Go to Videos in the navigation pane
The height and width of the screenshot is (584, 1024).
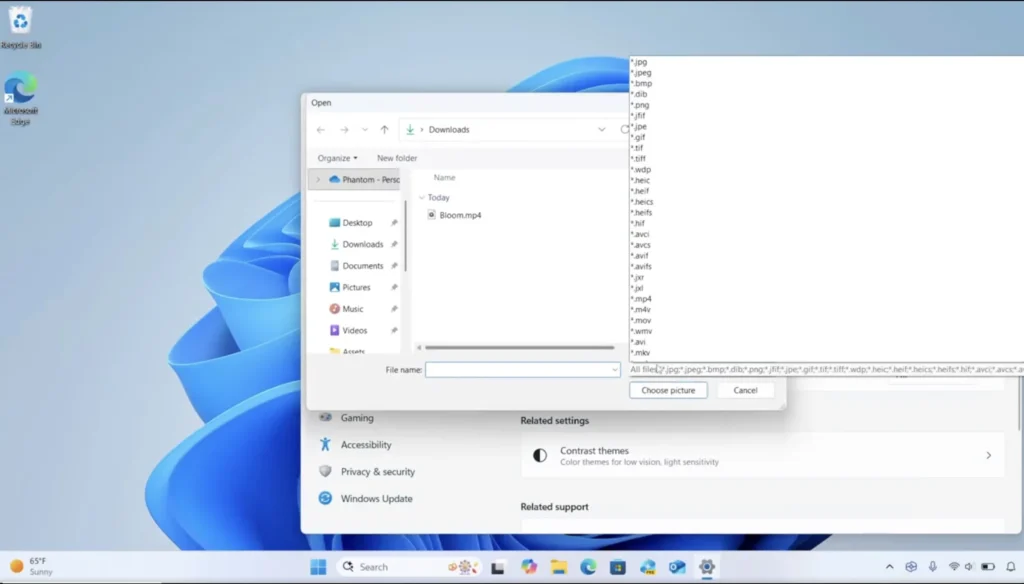(355, 330)
